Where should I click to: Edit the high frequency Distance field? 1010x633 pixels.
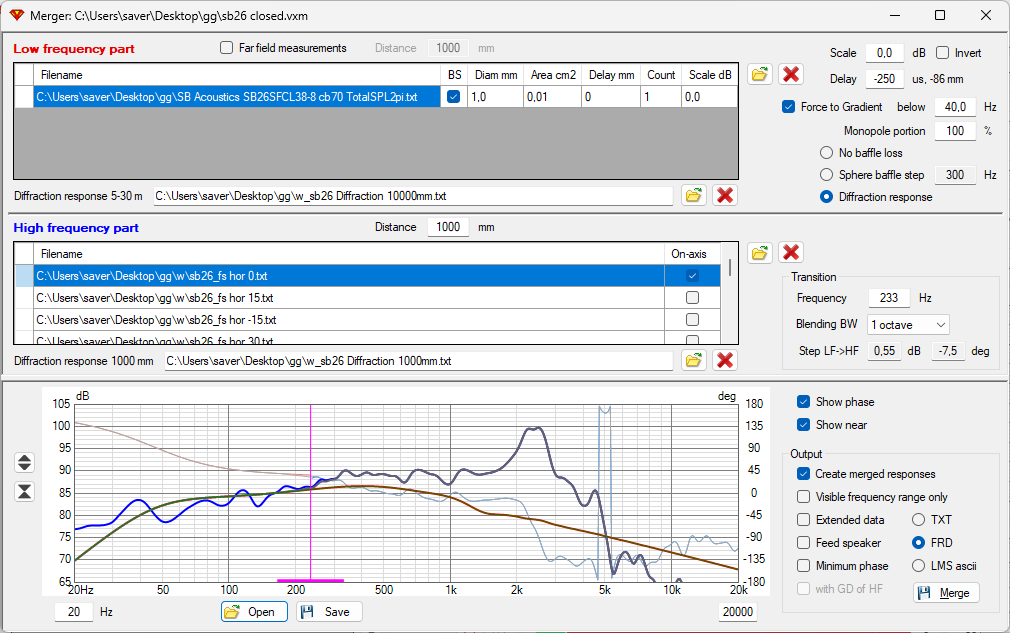point(448,227)
